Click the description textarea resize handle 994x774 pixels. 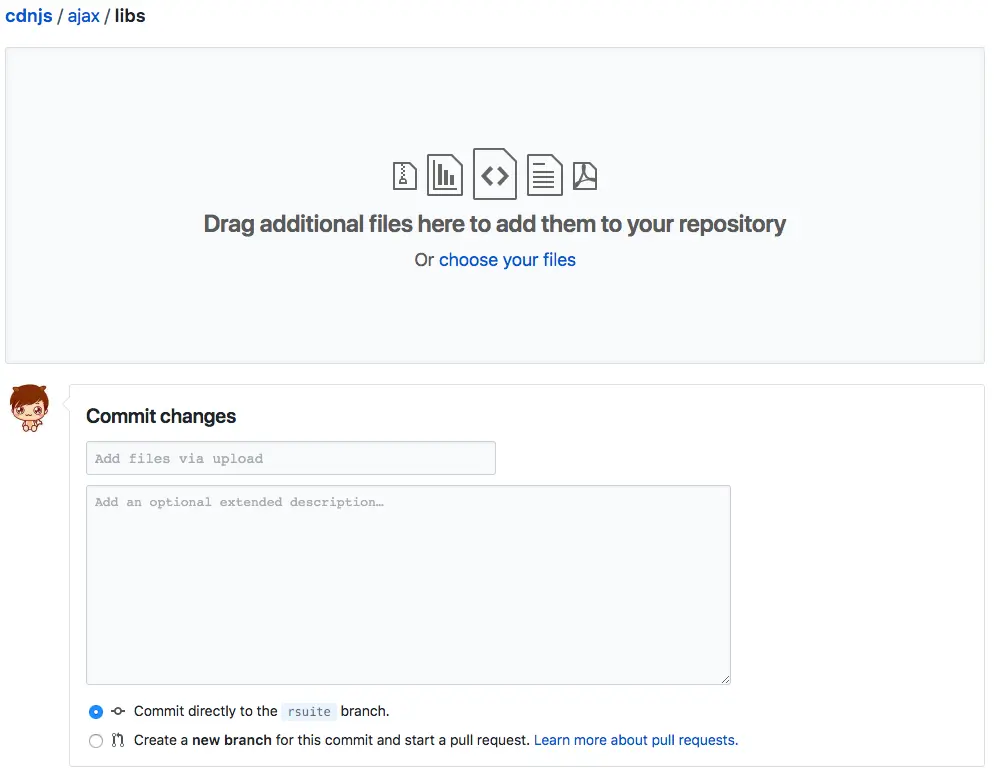(725, 679)
